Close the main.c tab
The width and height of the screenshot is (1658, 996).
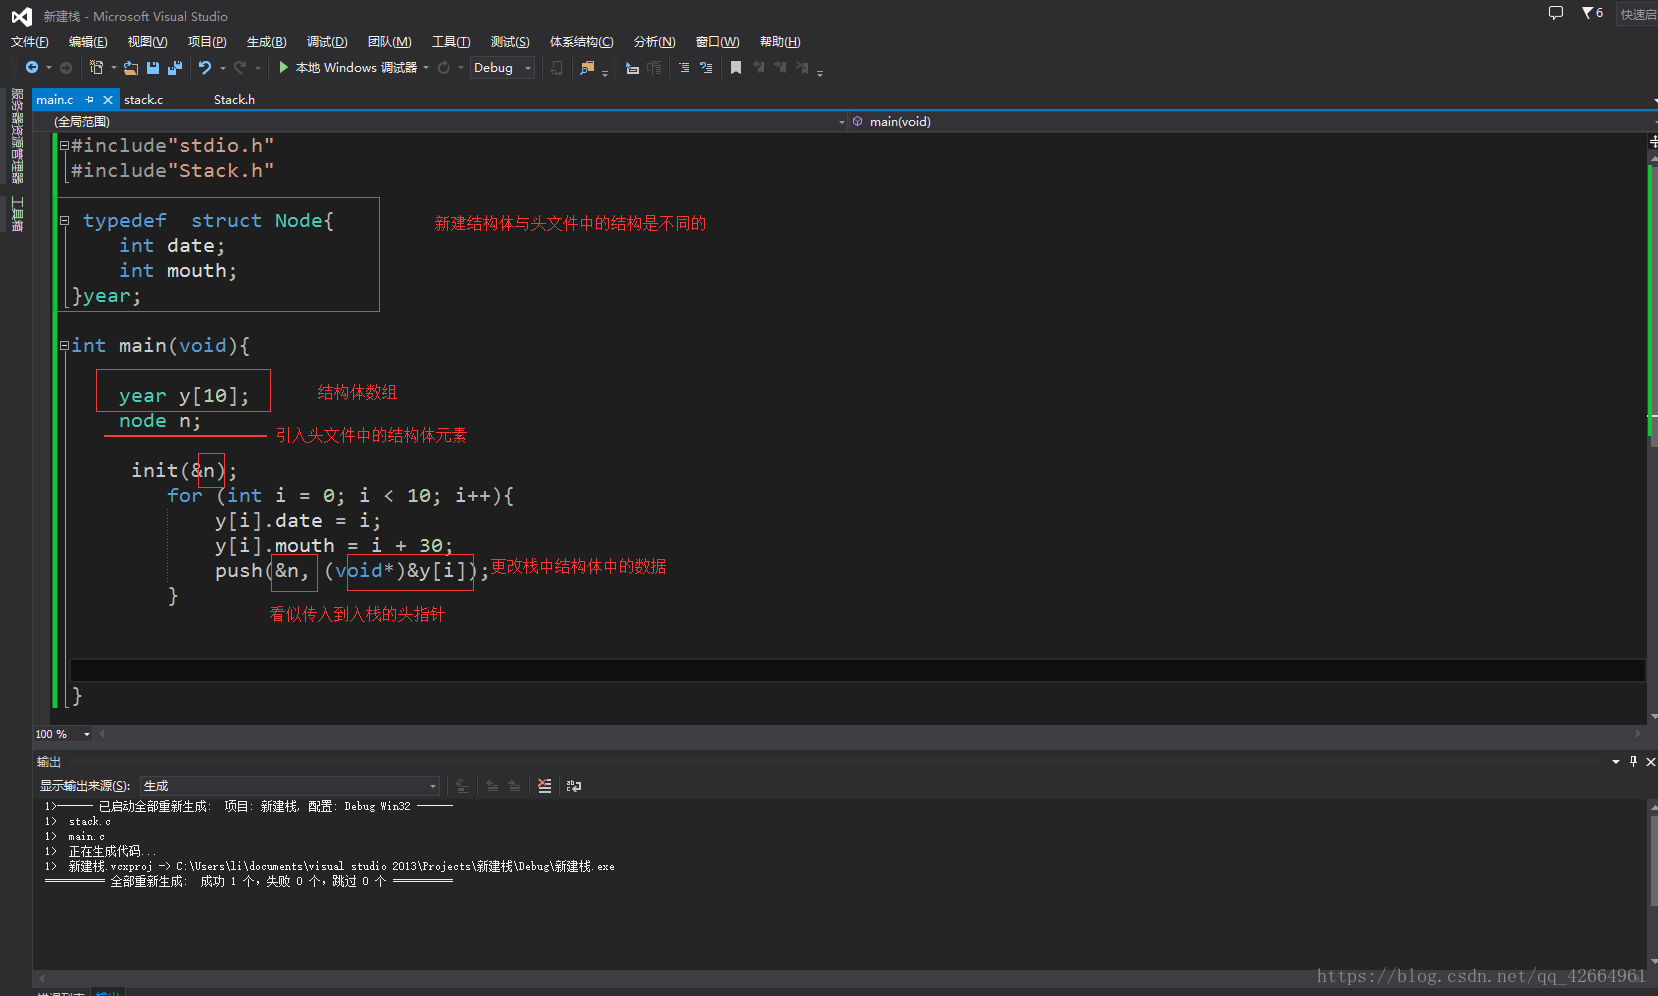pyautogui.click(x=108, y=100)
